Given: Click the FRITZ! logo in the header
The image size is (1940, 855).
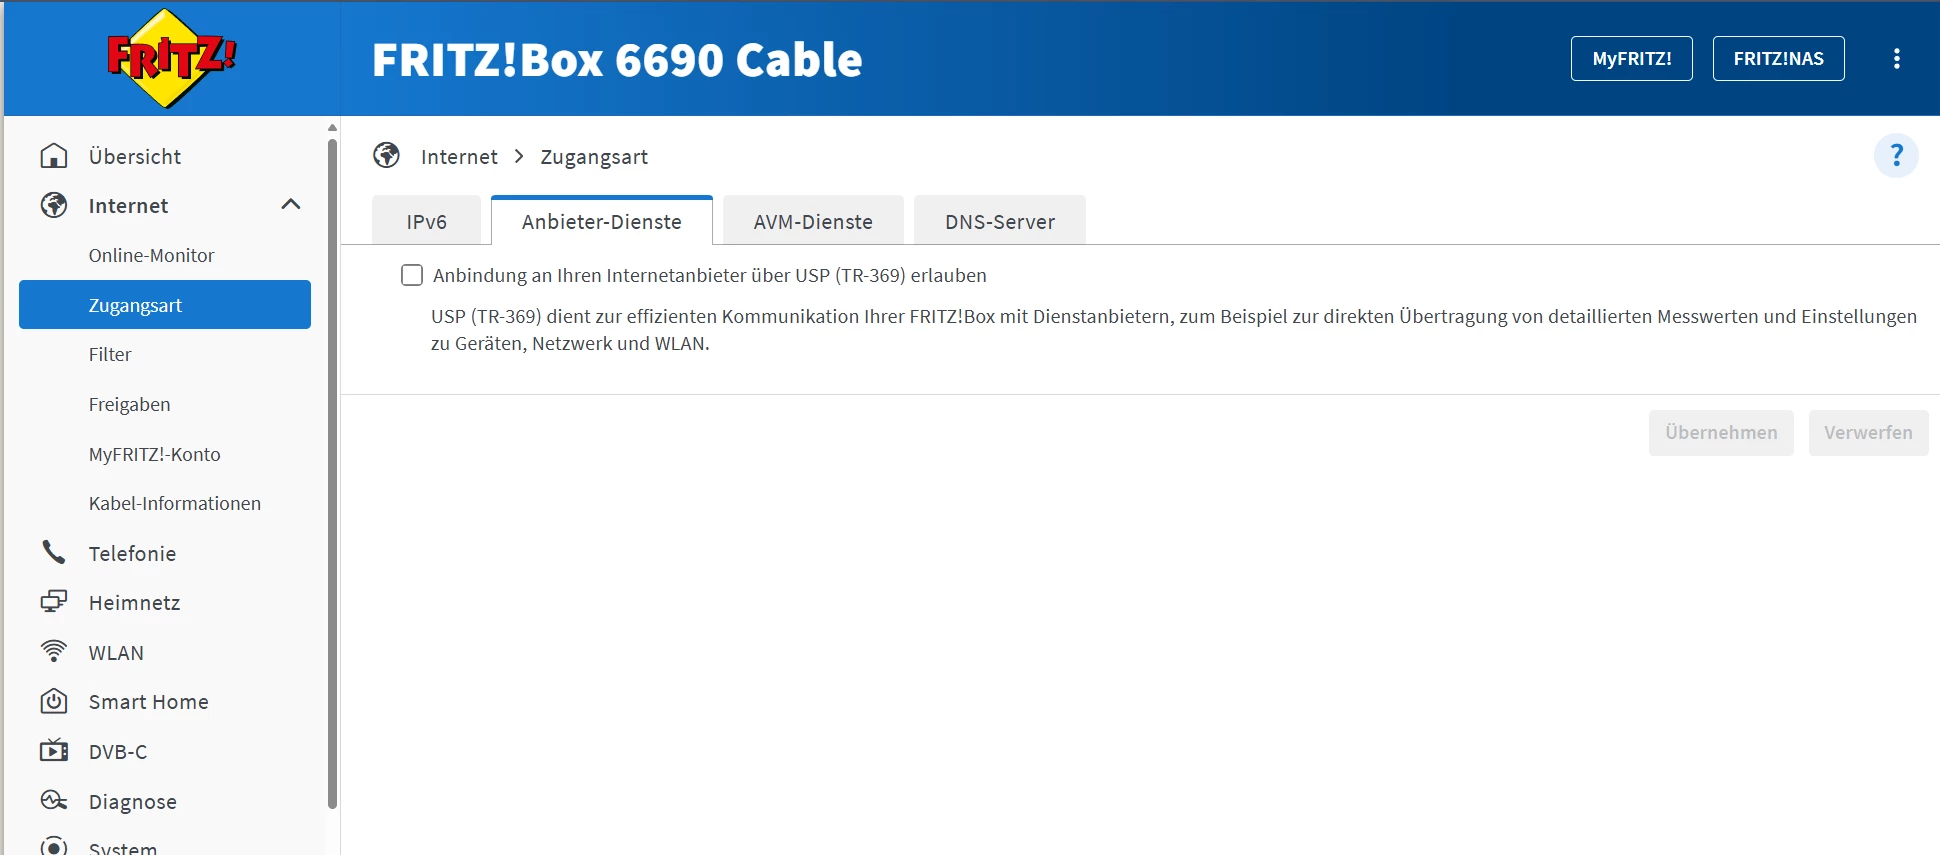Looking at the screenshot, I should click(x=171, y=58).
